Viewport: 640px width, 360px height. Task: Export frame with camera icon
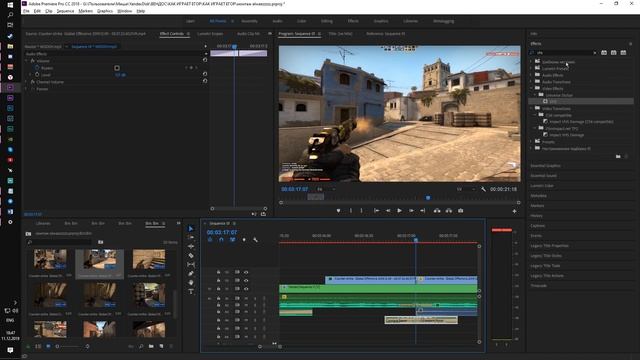click(460, 211)
